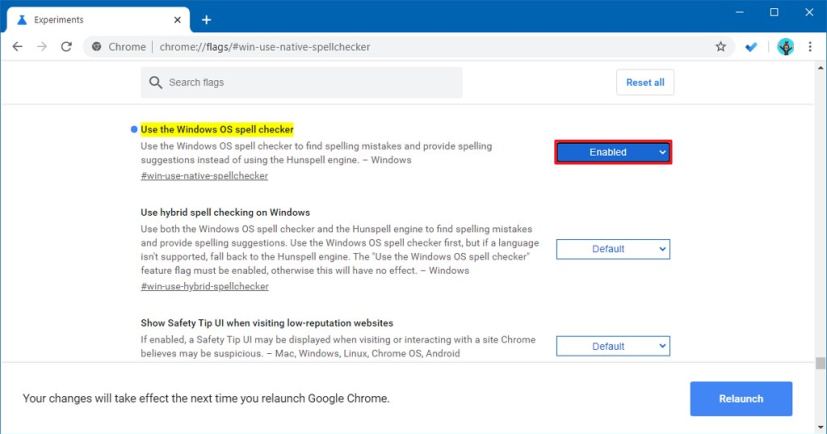Click the Reset all button
The width and height of the screenshot is (827, 434).
click(645, 82)
